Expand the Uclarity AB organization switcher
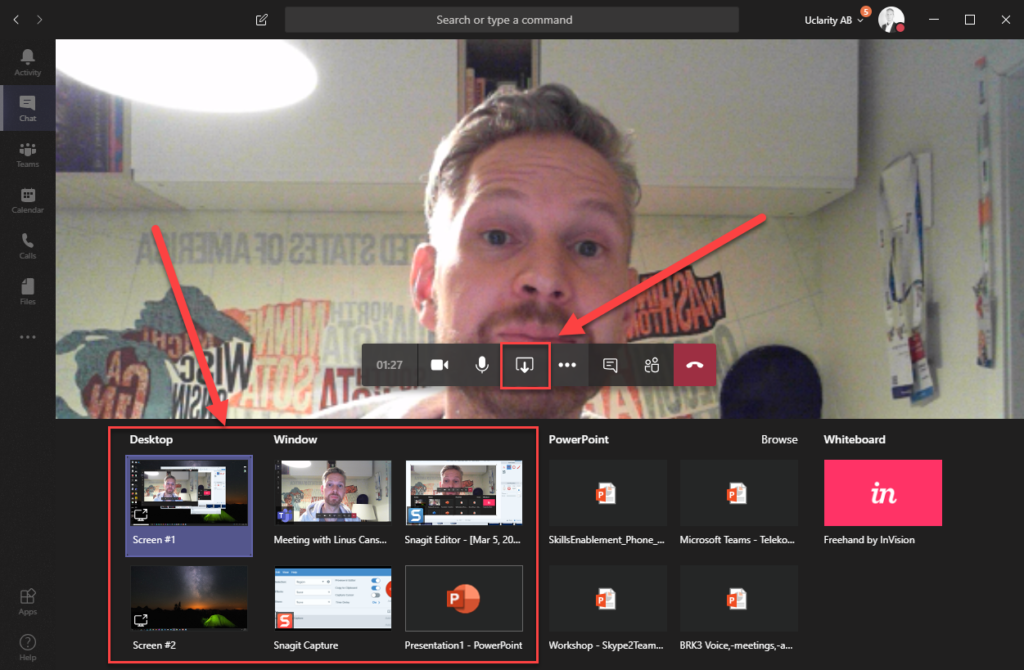 pos(834,20)
